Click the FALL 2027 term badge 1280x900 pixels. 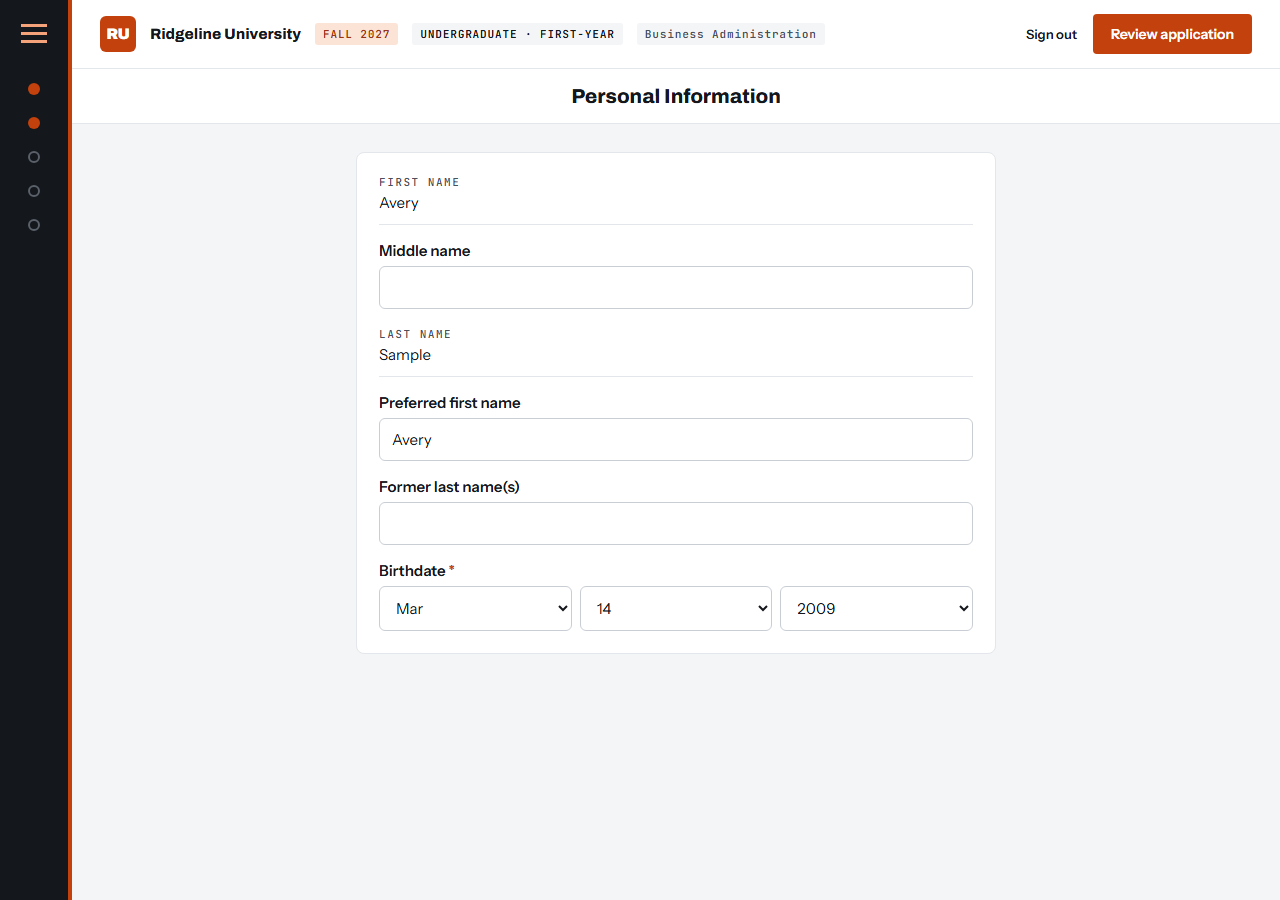click(356, 34)
